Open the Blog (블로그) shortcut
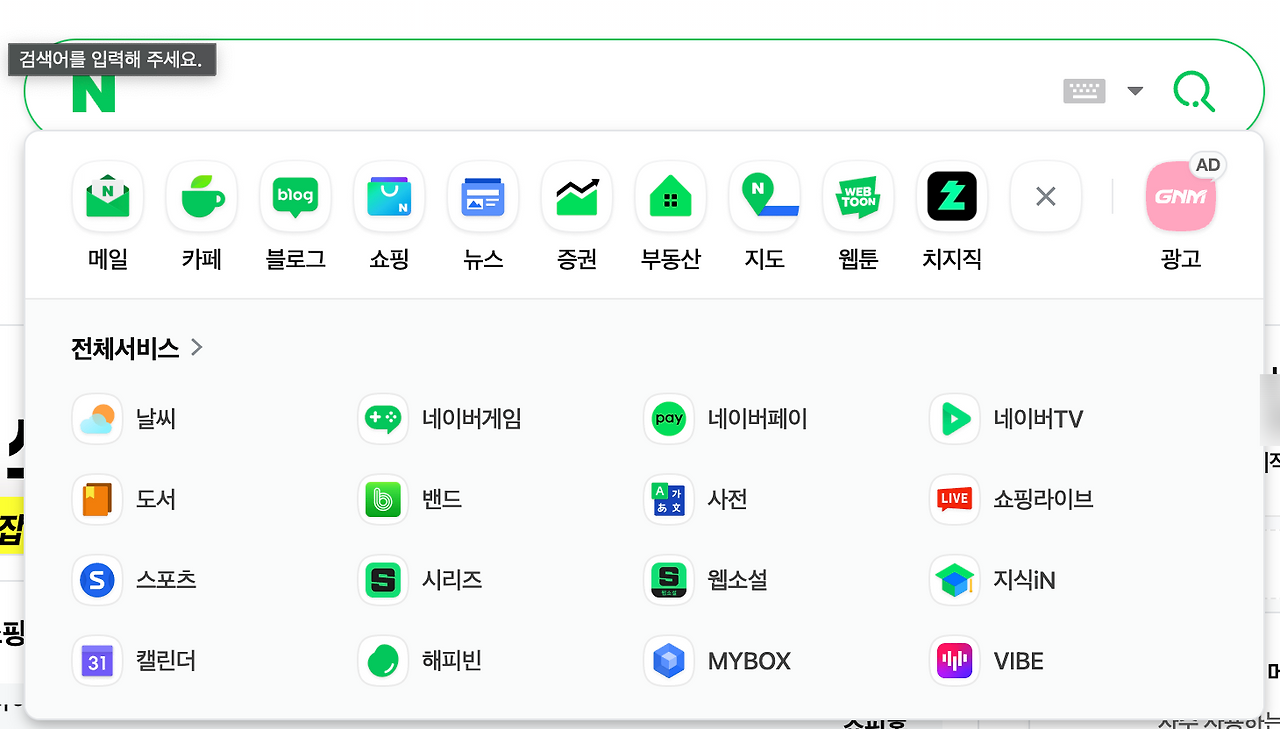The width and height of the screenshot is (1280, 729). point(295,217)
